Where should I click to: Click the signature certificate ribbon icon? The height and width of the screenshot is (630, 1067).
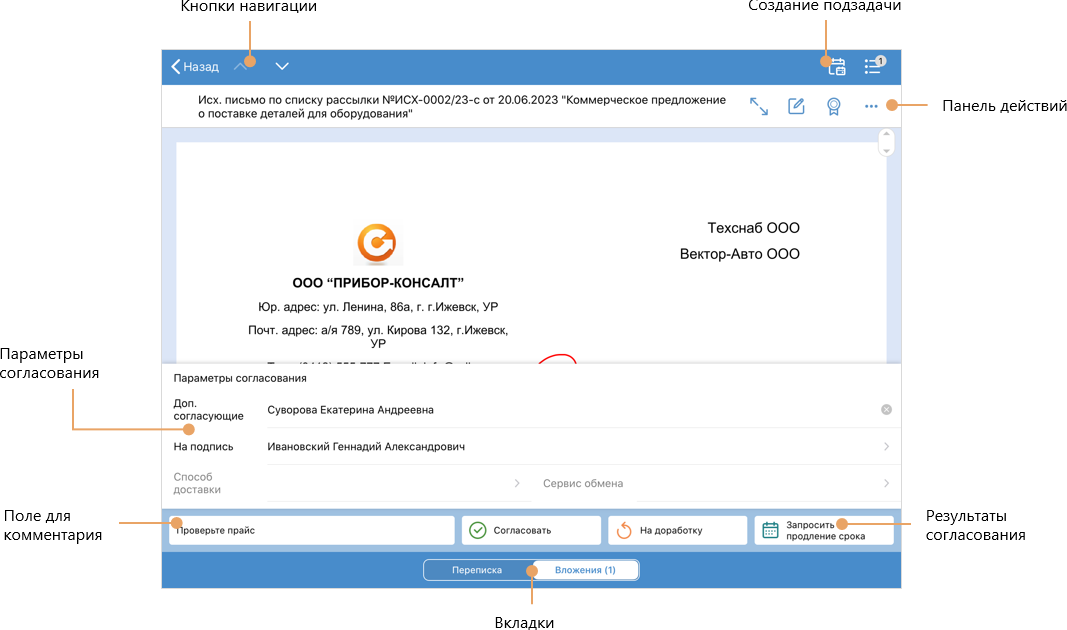click(x=833, y=107)
